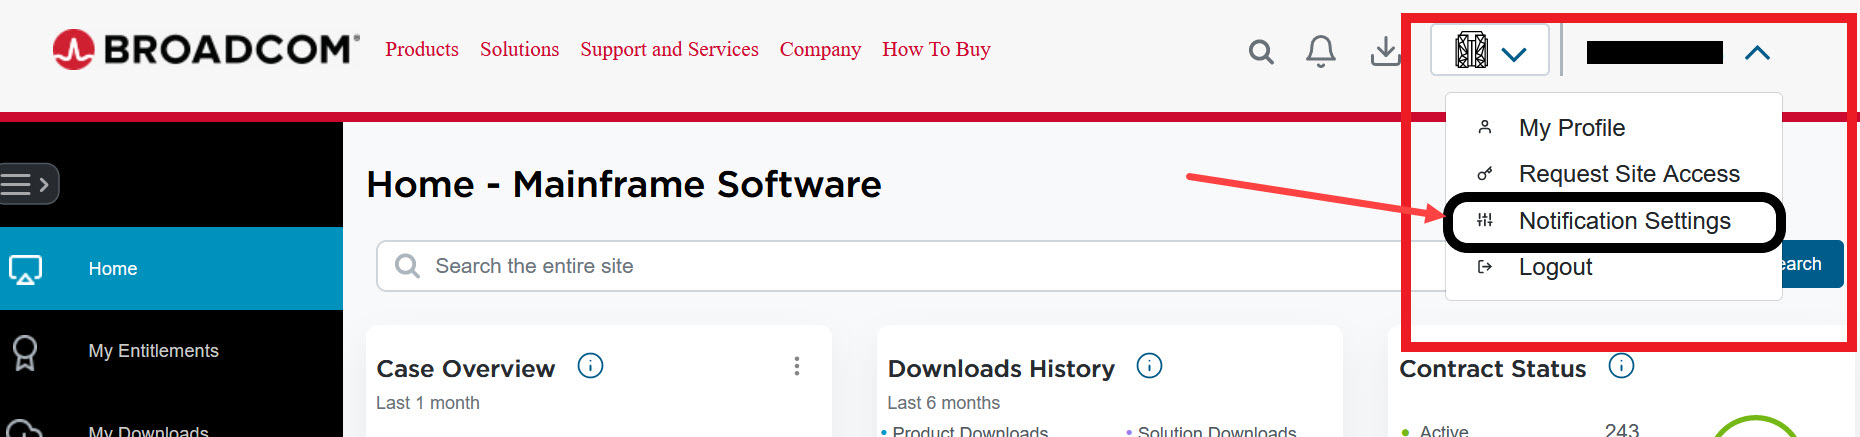The height and width of the screenshot is (437, 1860).
Task: Click the 'Last 6 months' text
Action: (x=944, y=403)
